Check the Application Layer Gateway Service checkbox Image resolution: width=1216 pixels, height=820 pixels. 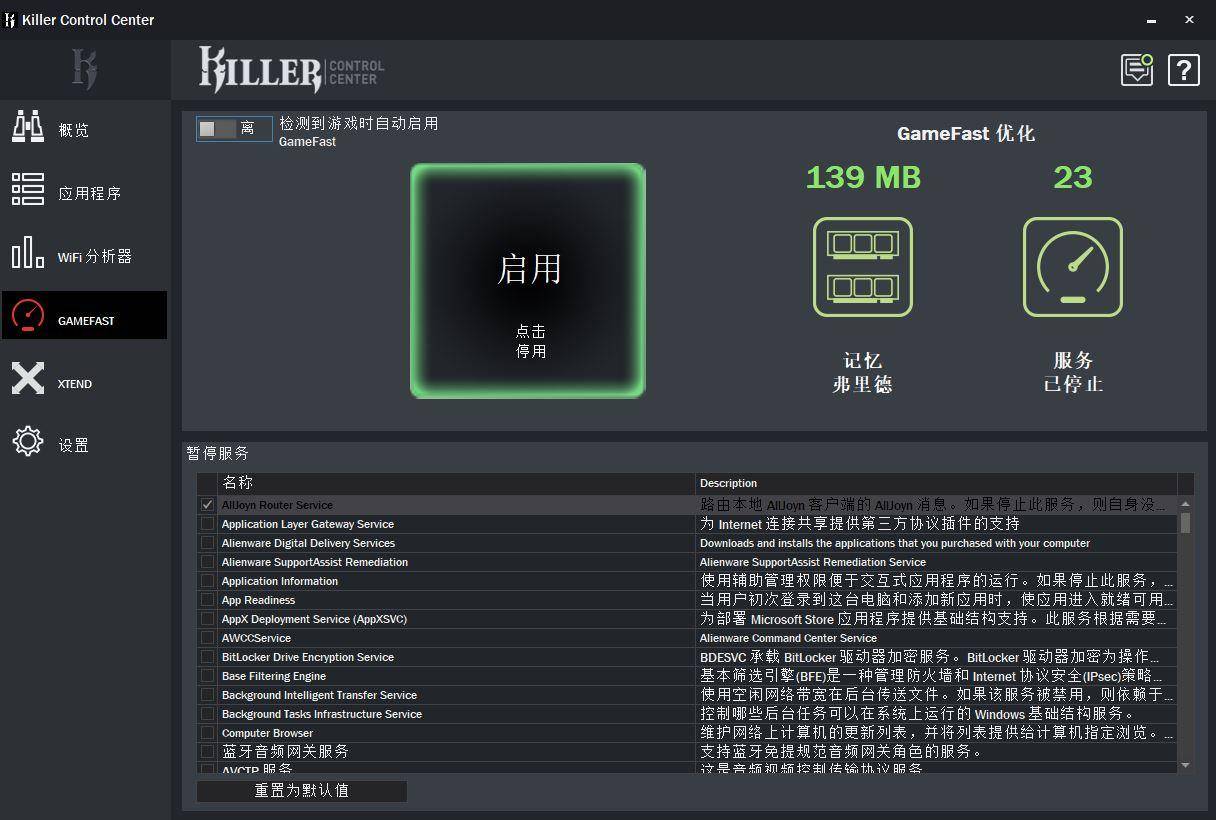206,524
